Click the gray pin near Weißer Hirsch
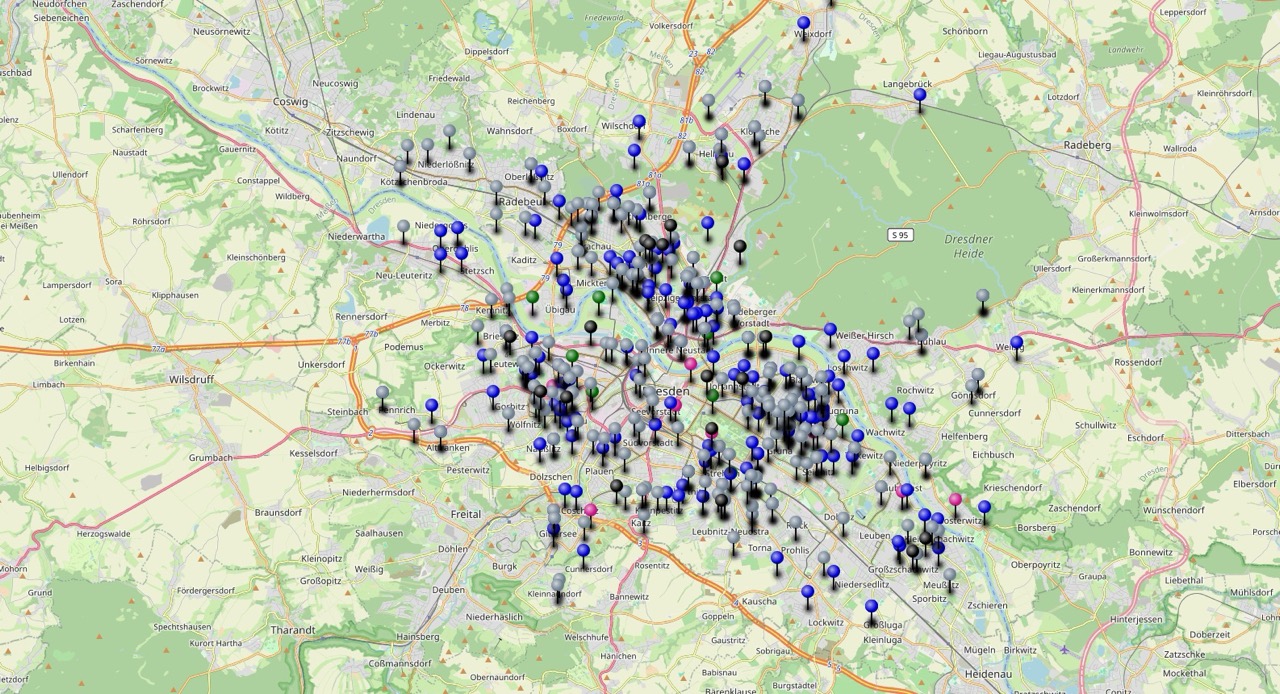1280x694 pixels. click(910, 322)
